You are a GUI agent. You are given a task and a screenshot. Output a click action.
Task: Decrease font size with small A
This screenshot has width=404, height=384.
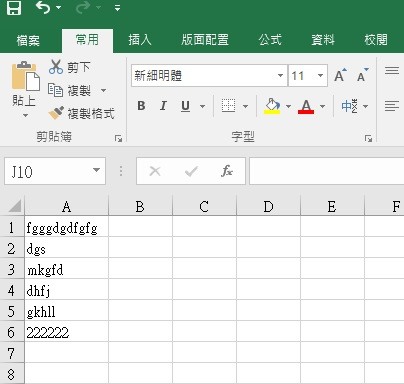pyautogui.click(x=362, y=76)
